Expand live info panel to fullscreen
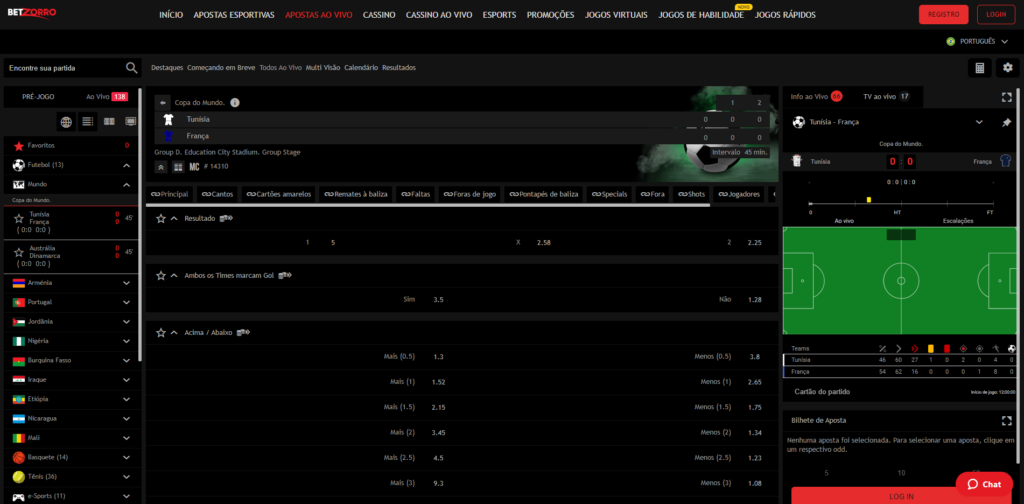 [1006, 97]
